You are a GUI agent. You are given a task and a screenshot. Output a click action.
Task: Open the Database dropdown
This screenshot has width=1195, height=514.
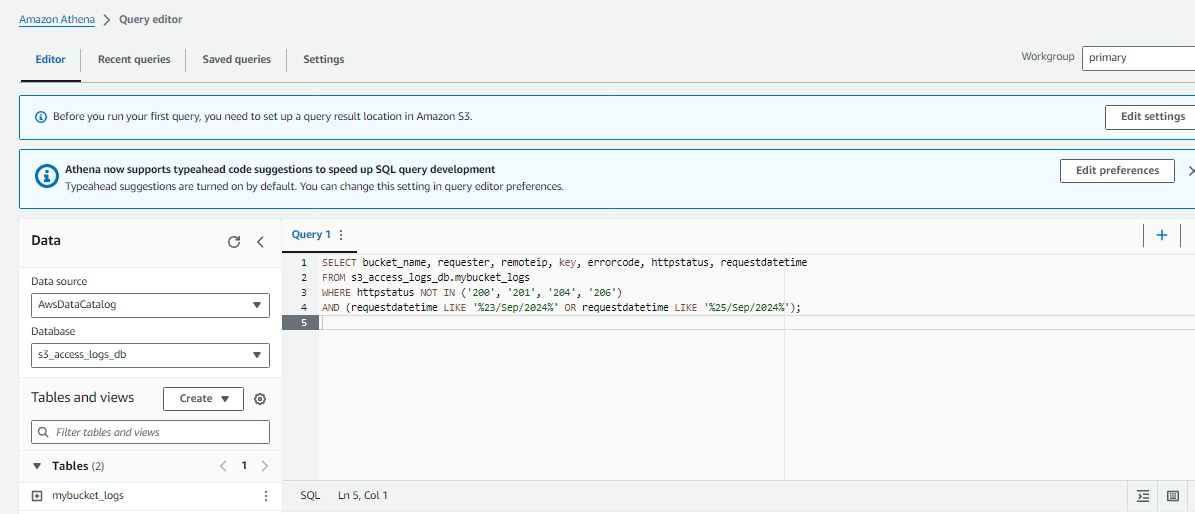(x=150, y=355)
